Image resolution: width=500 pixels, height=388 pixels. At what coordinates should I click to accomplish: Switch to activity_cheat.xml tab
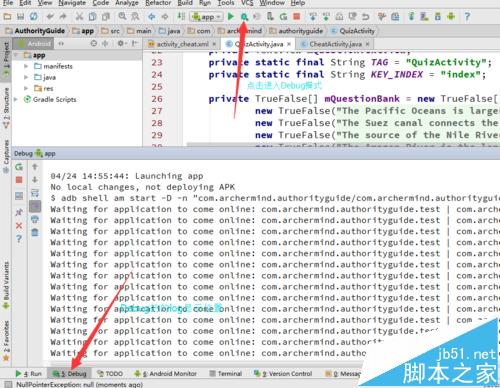click(x=182, y=44)
